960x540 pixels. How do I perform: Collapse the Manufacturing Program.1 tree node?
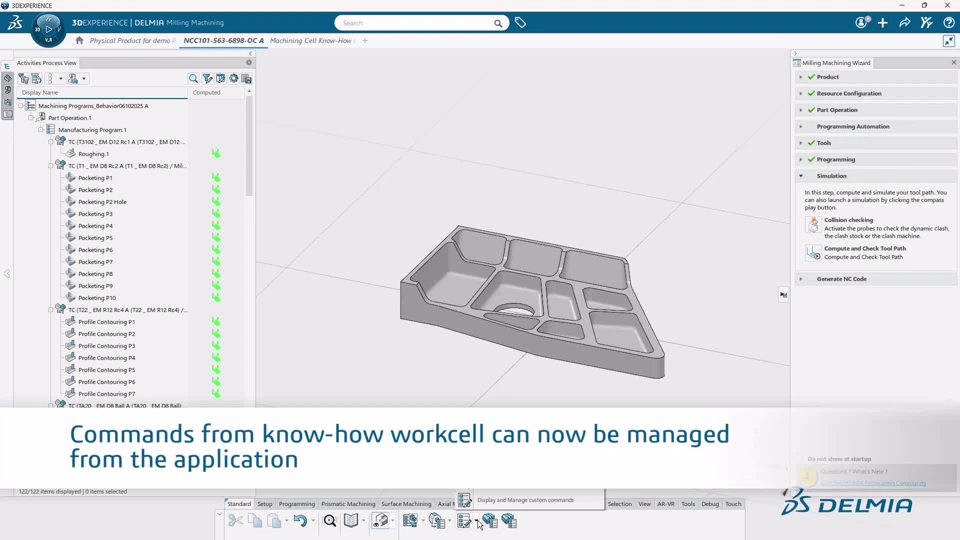tap(41, 130)
